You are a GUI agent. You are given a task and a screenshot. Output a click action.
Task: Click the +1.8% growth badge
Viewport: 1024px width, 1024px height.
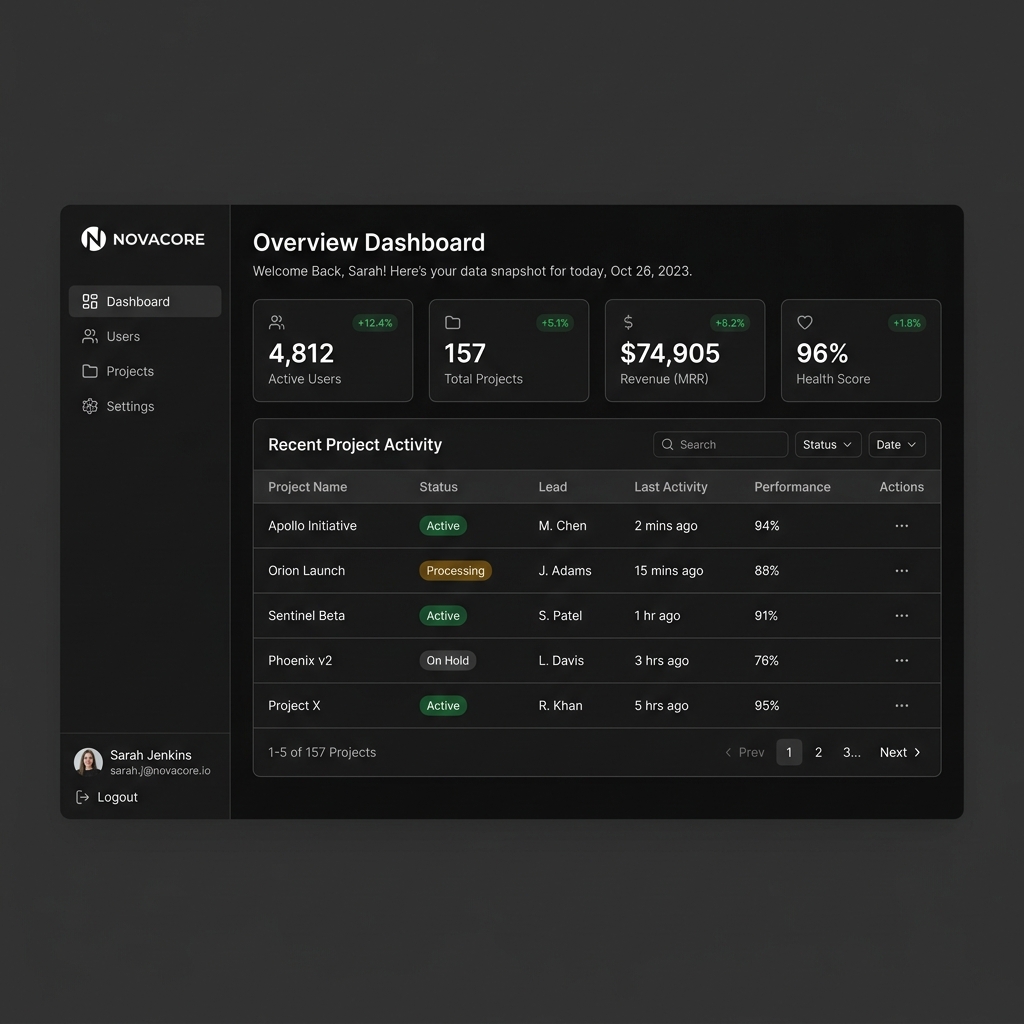click(907, 323)
